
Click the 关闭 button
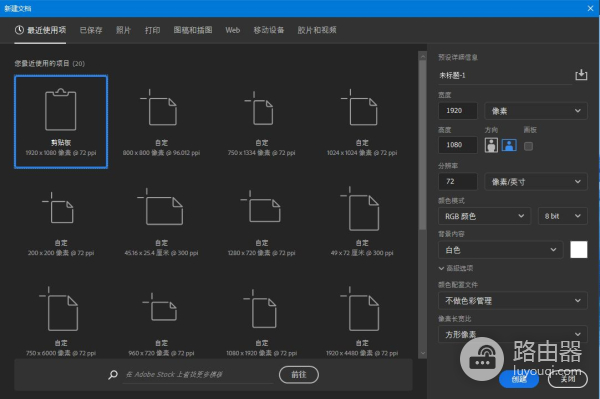coord(567,379)
